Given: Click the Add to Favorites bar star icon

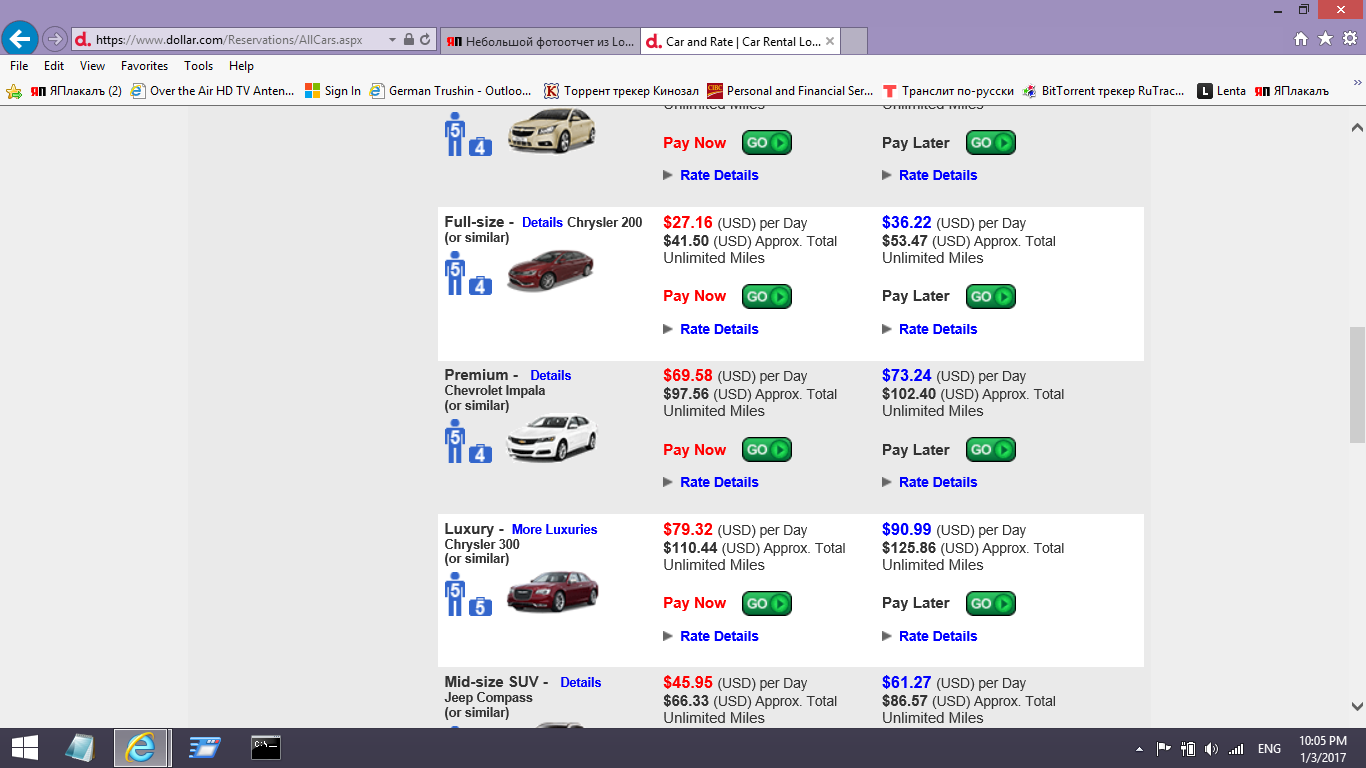Looking at the screenshot, I should (14, 91).
